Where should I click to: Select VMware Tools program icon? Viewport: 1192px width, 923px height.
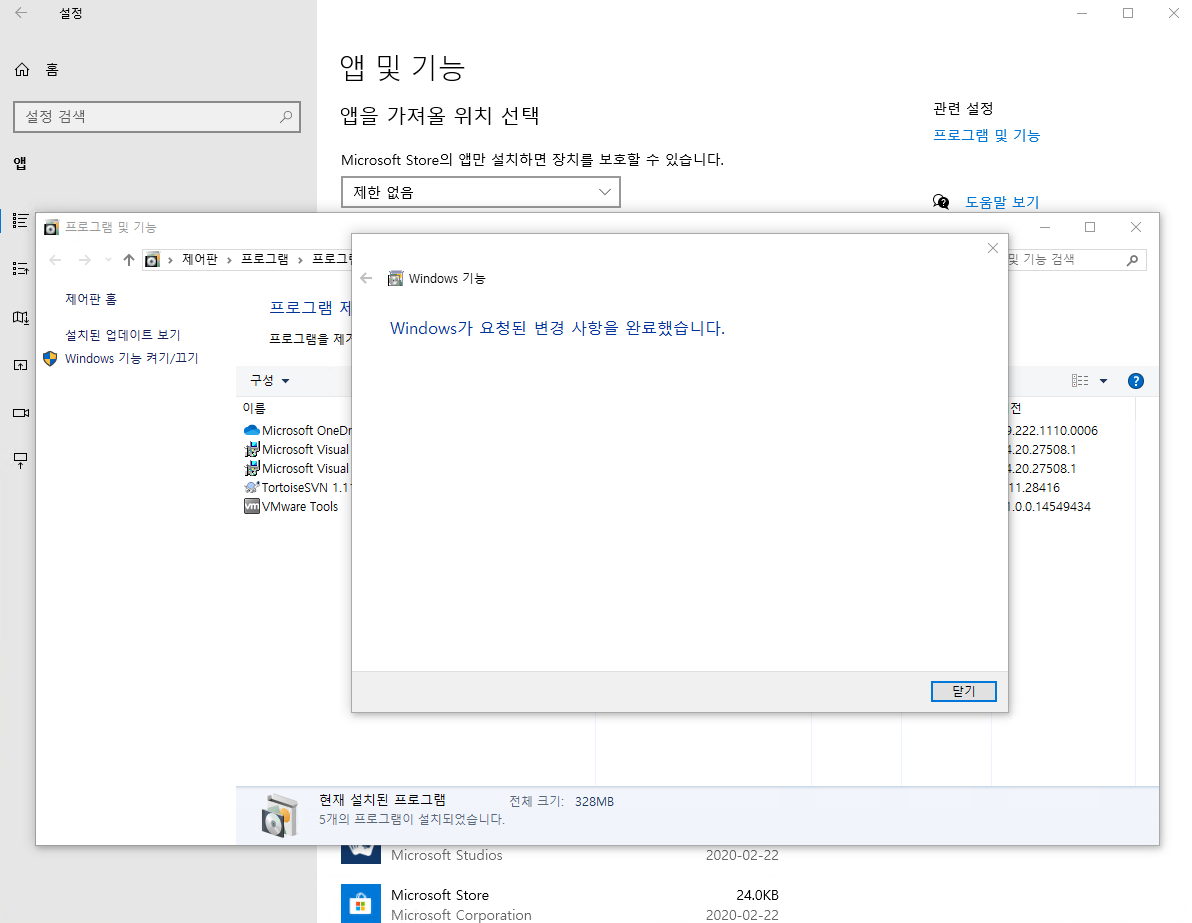pyautogui.click(x=252, y=506)
